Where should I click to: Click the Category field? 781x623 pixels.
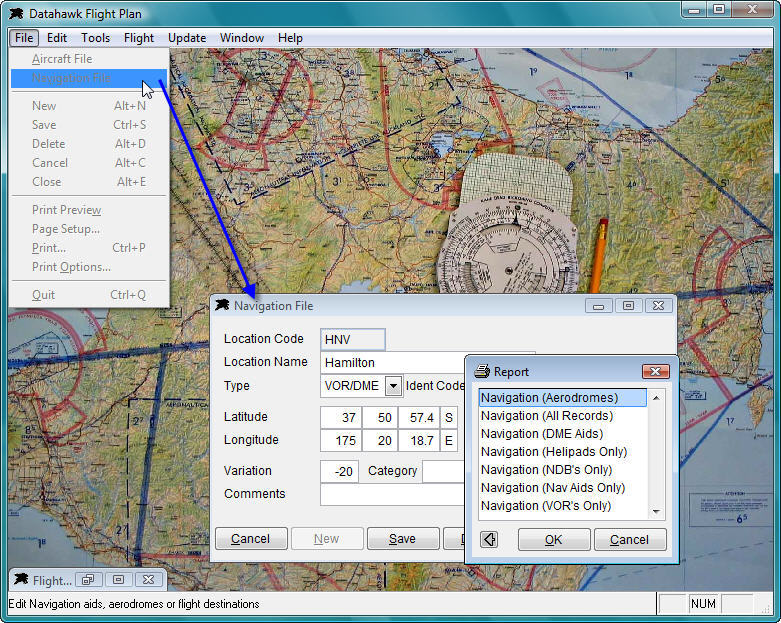pos(444,471)
